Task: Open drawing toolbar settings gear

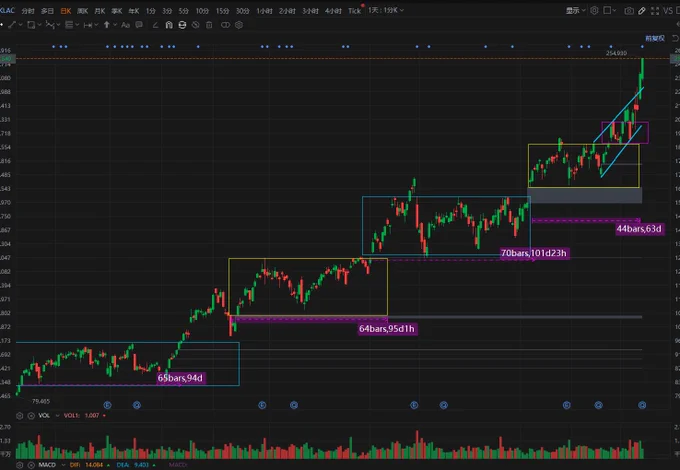Action: [239, 25]
